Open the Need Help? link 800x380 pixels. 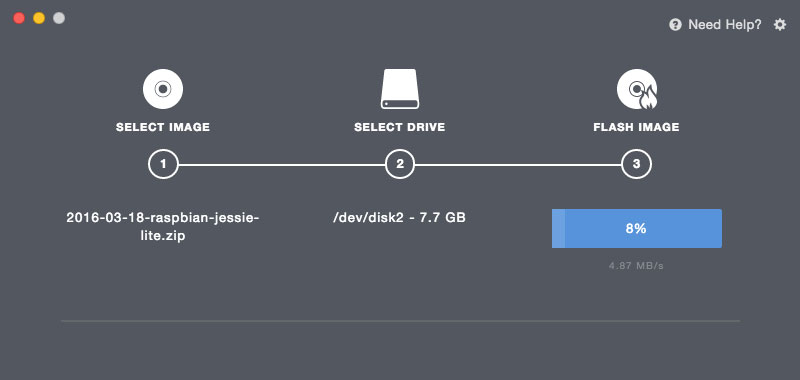[724, 24]
